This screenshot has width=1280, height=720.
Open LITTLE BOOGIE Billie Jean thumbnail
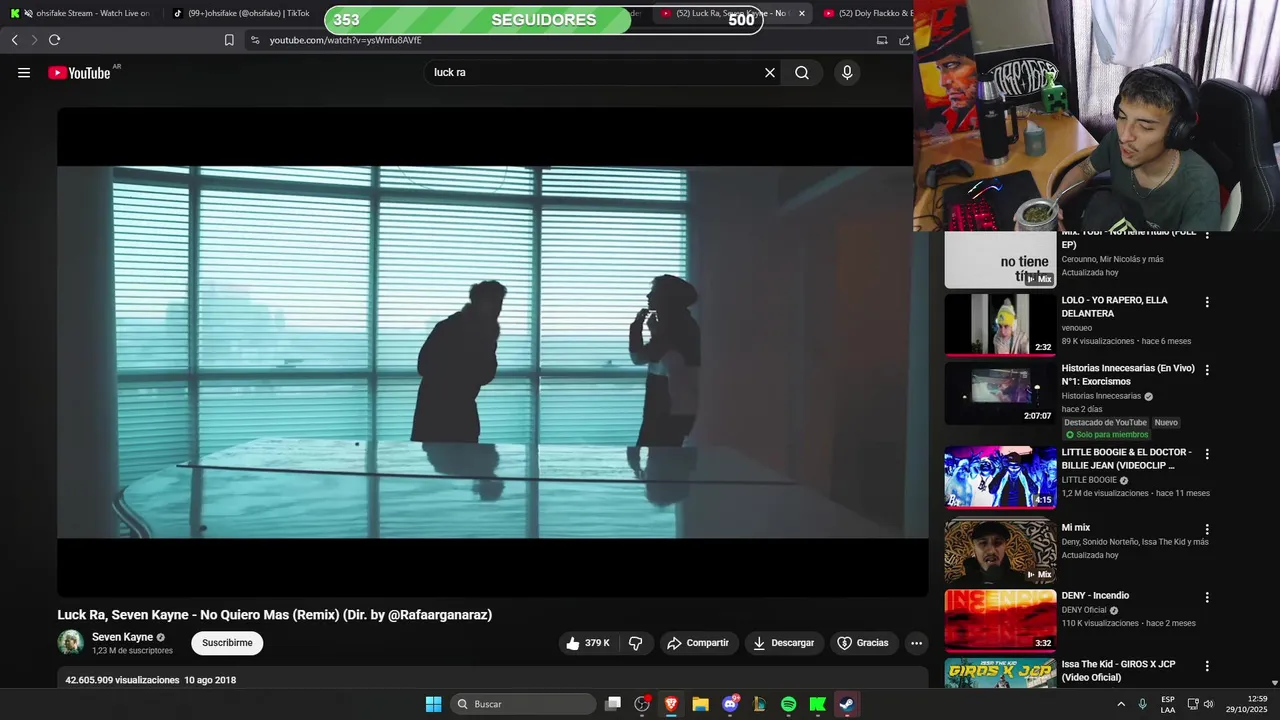(1000, 477)
